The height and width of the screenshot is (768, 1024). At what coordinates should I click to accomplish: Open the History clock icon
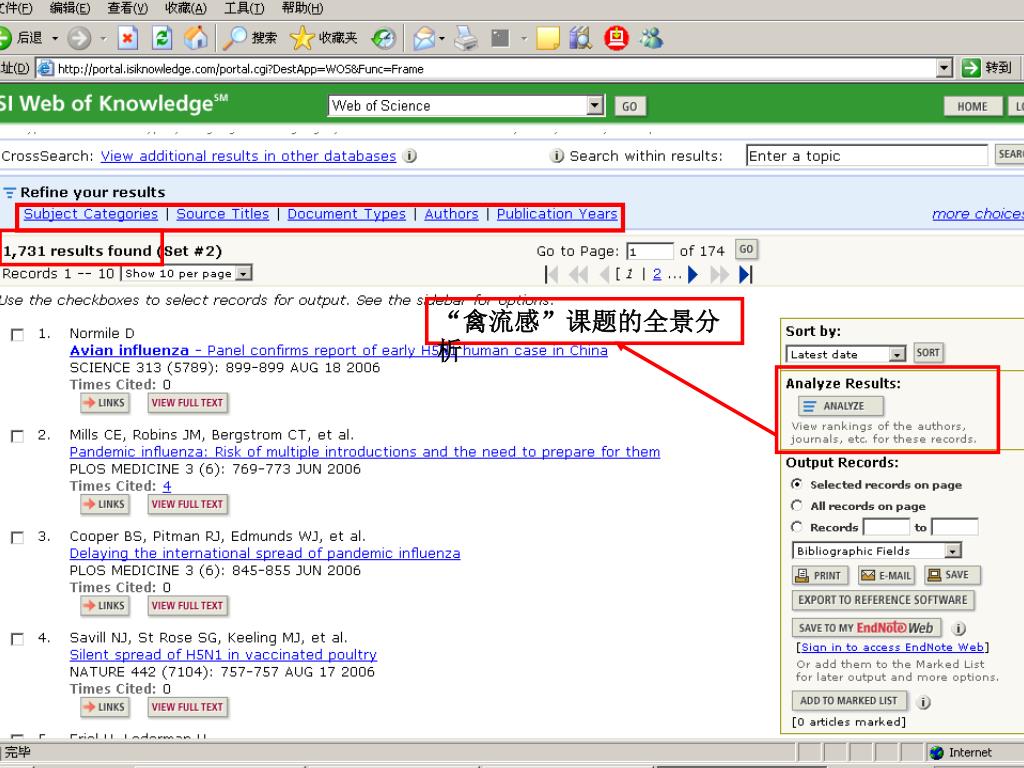383,38
